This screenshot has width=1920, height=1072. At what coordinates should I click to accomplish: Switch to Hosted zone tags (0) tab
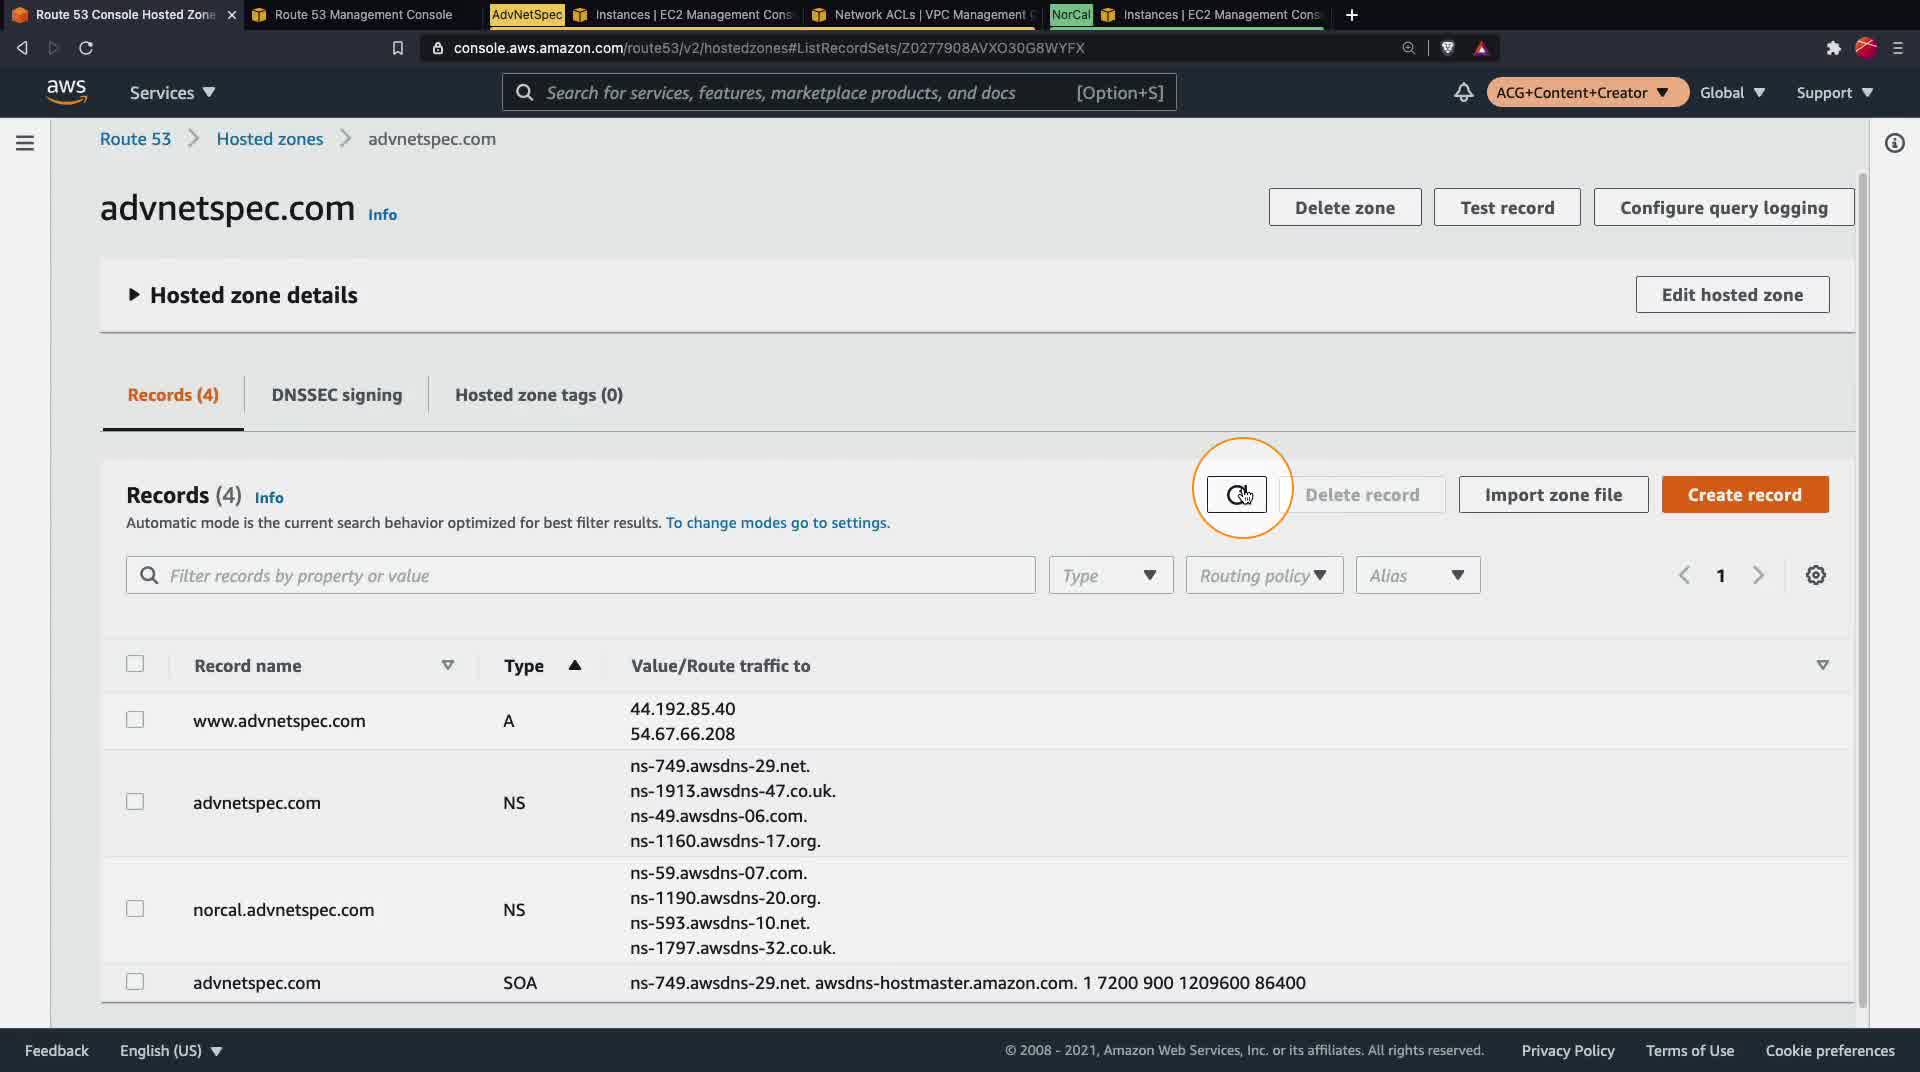539,395
